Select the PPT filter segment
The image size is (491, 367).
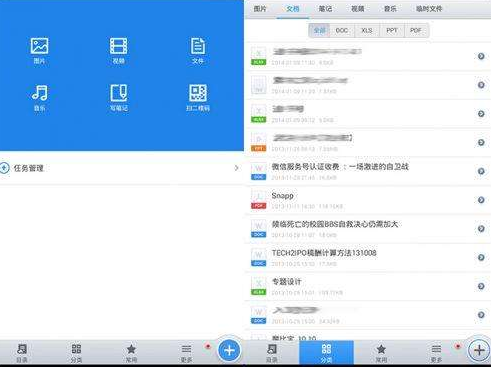(392, 30)
